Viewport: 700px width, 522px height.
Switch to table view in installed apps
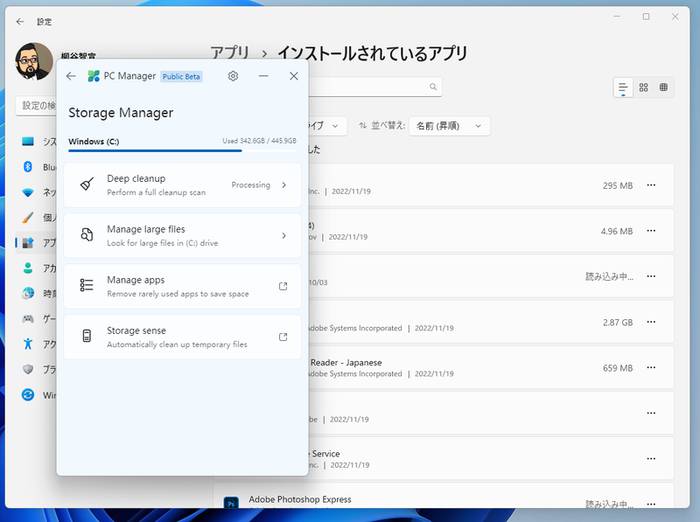(663, 88)
